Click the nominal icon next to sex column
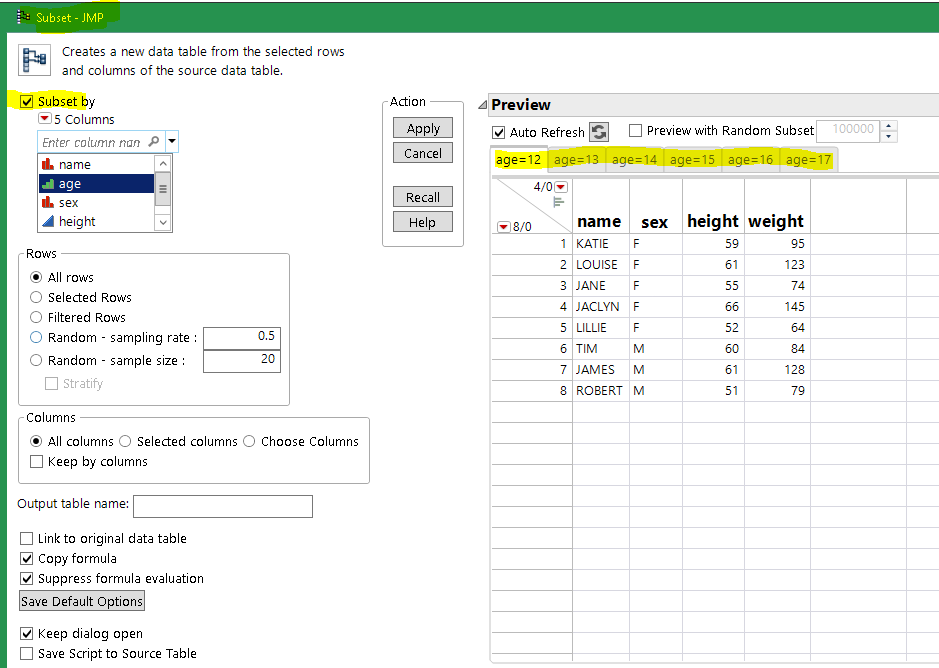Screen dimensions: 939x668 click(47, 202)
